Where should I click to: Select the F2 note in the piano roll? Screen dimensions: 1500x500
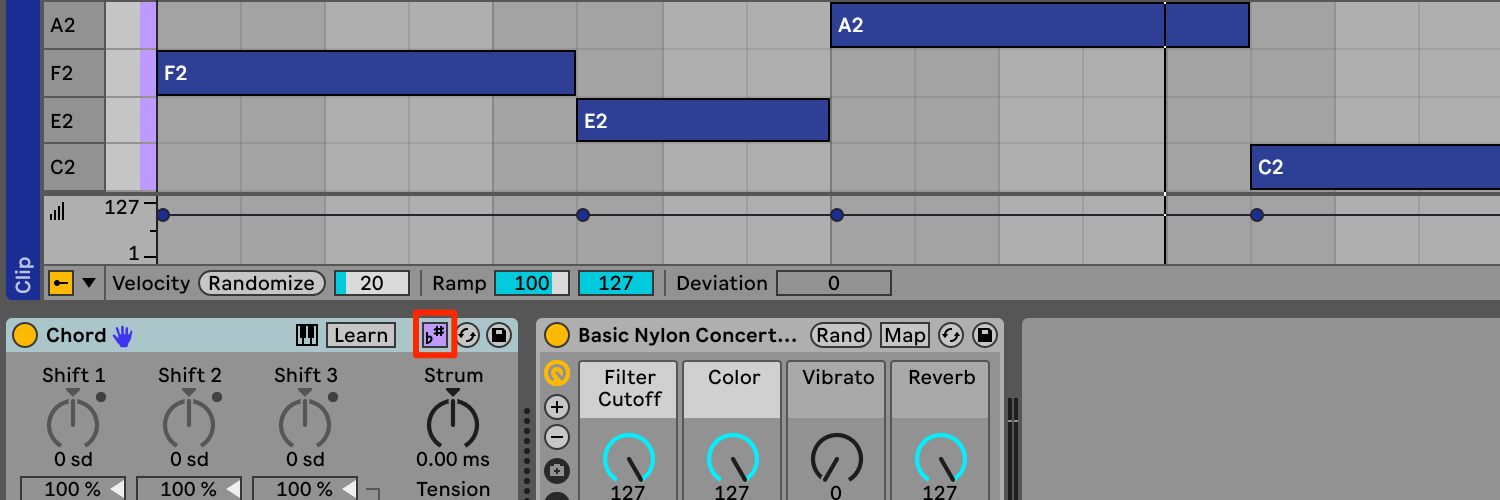coord(366,73)
